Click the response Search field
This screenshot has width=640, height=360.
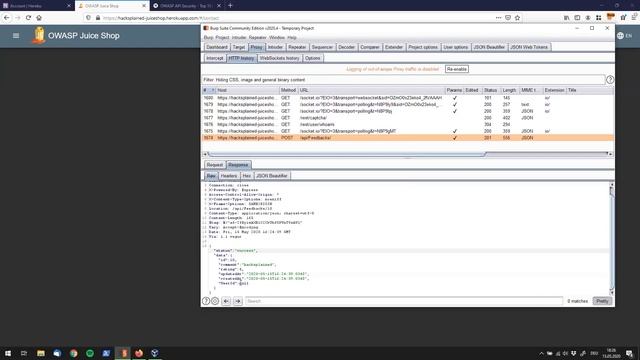[x=404, y=301]
